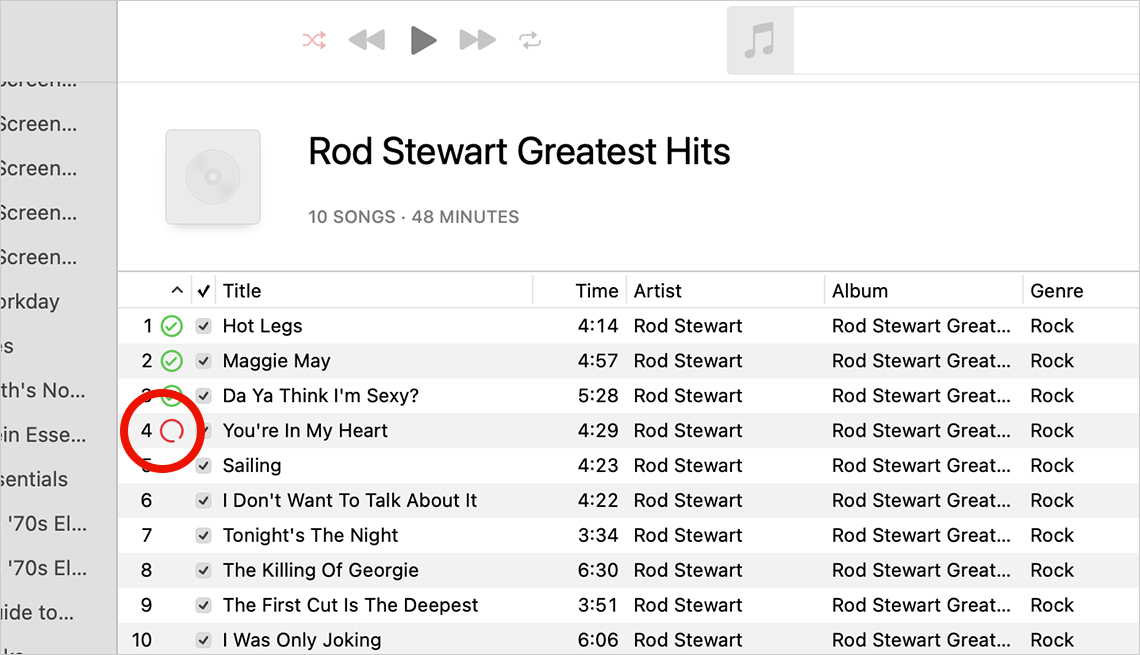Toggle shuffle playback icon
Screen dimensions: 1140x655
[314, 40]
